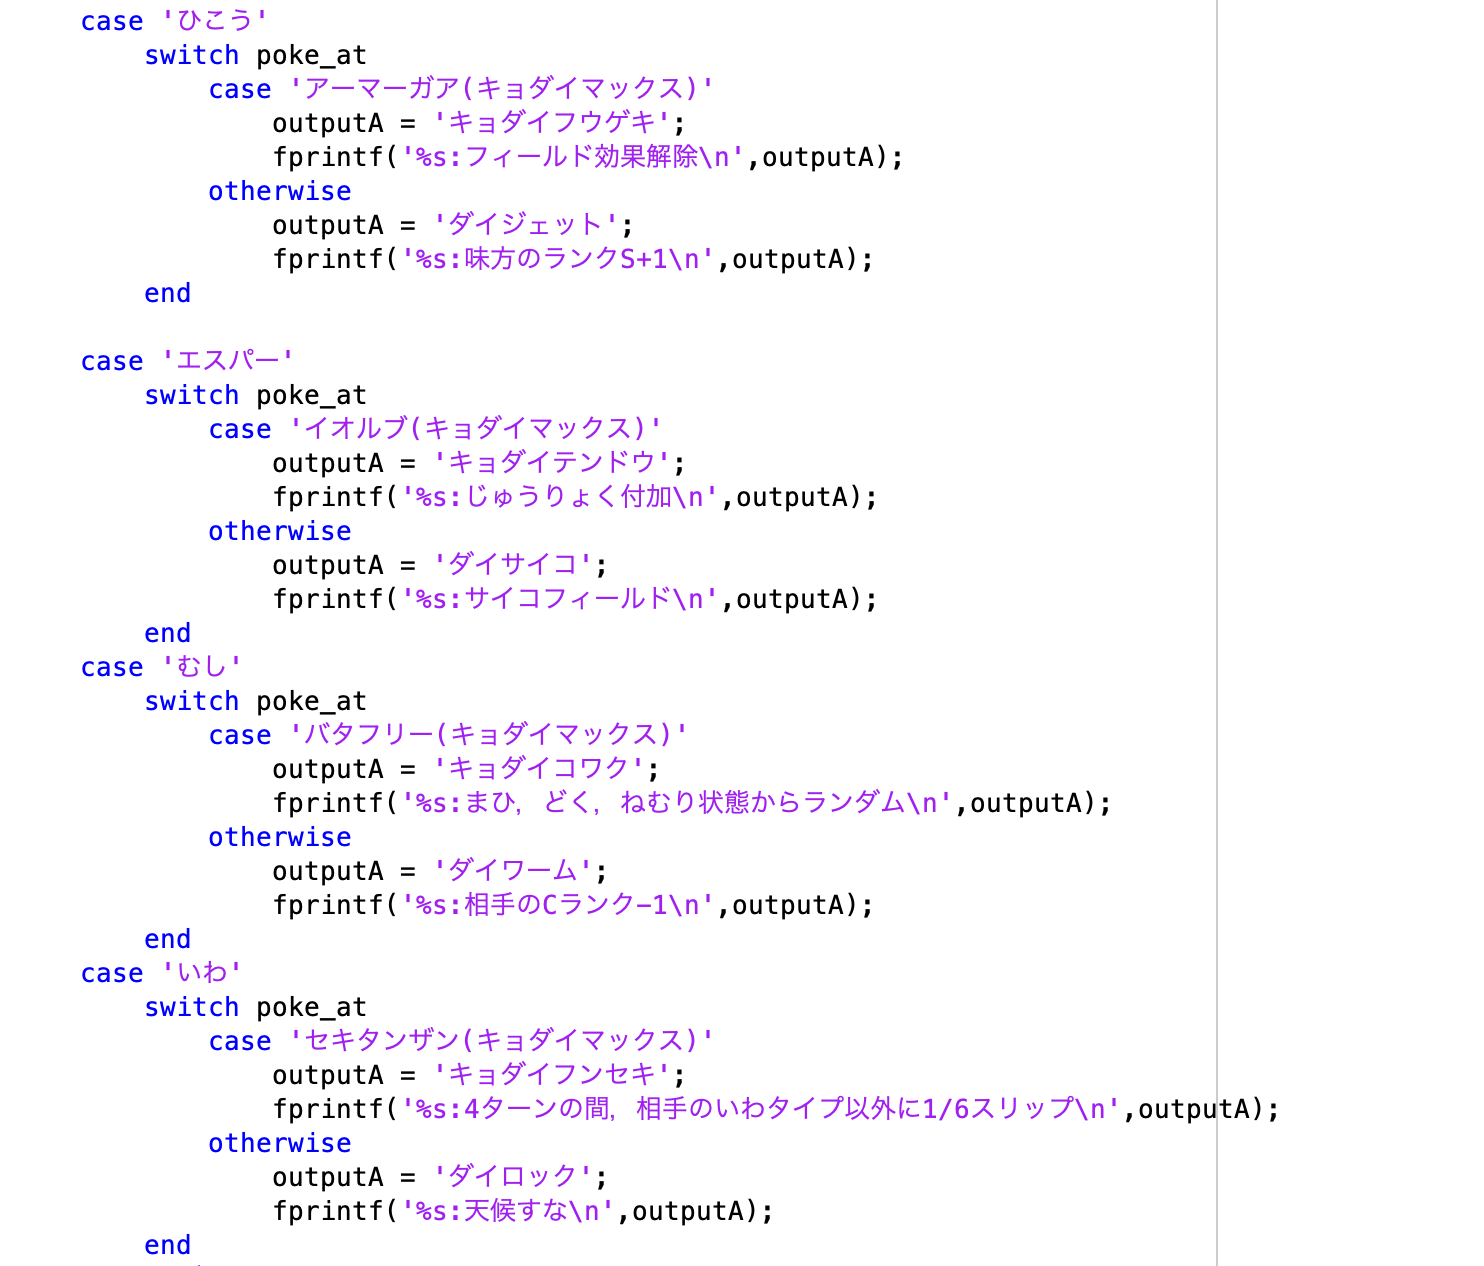Click 'セキタンザン(キョダイマックス)' case string
The height and width of the screenshot is (1266, 1484).
pos(502,1041)
